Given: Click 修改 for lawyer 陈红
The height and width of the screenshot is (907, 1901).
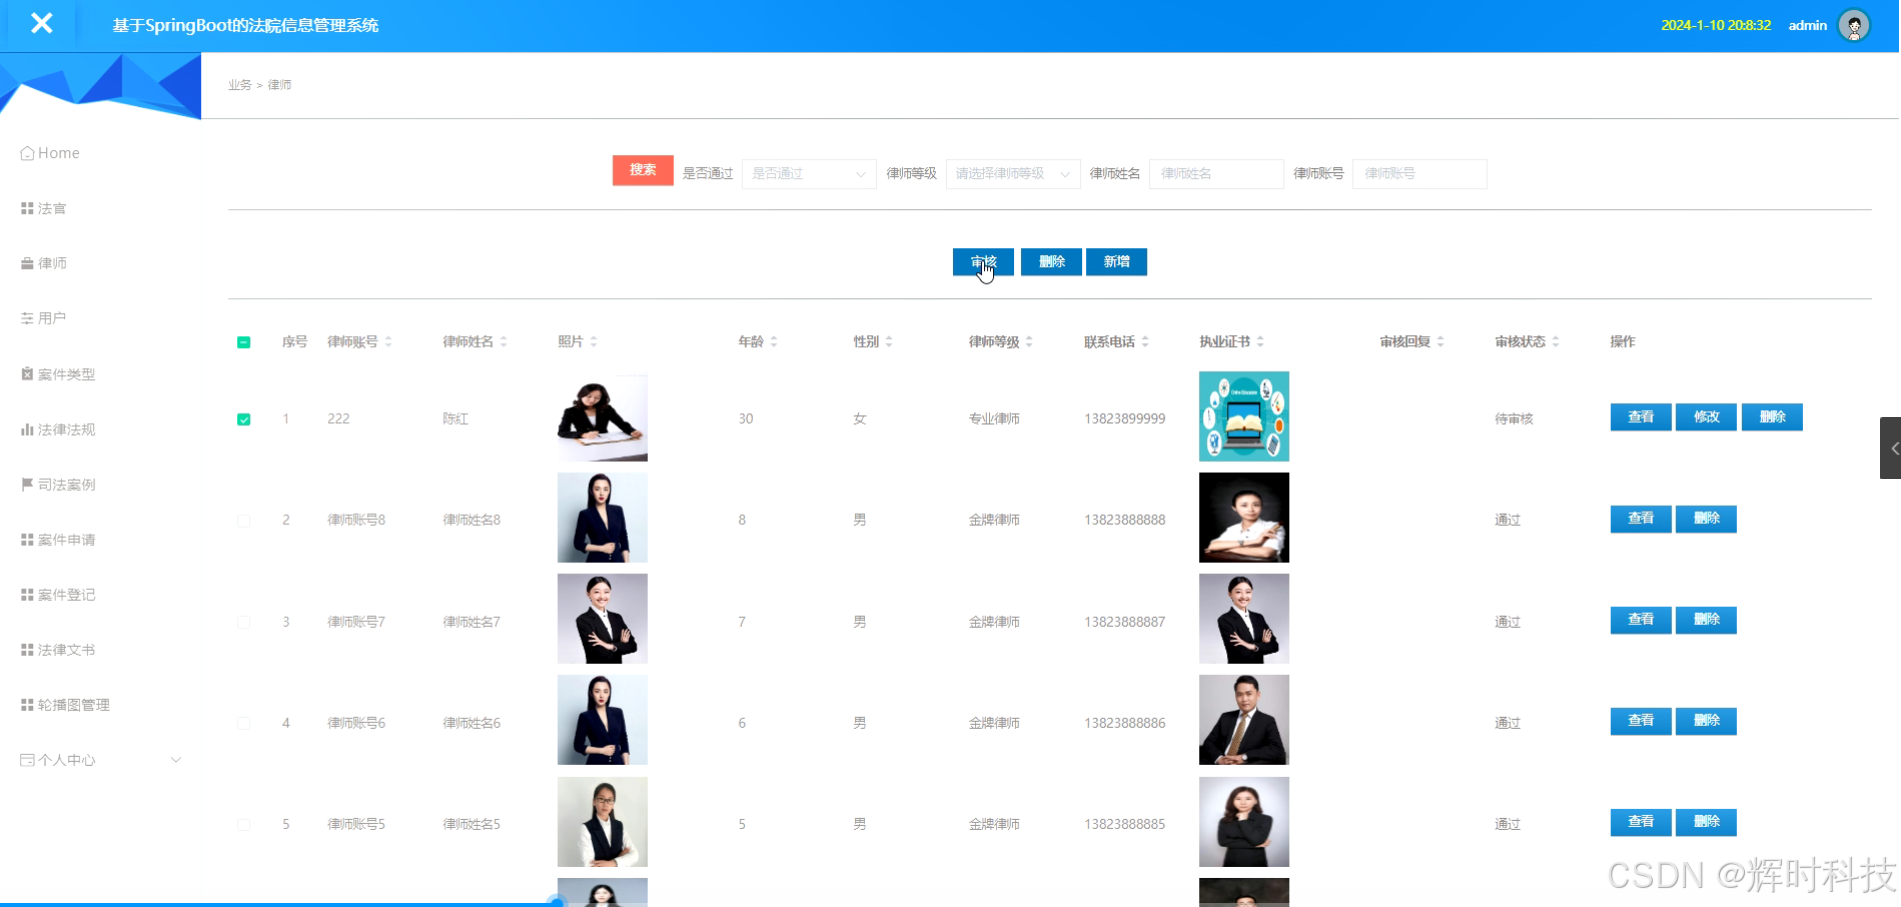Looking at the screenshot, I should (1706, 417).
